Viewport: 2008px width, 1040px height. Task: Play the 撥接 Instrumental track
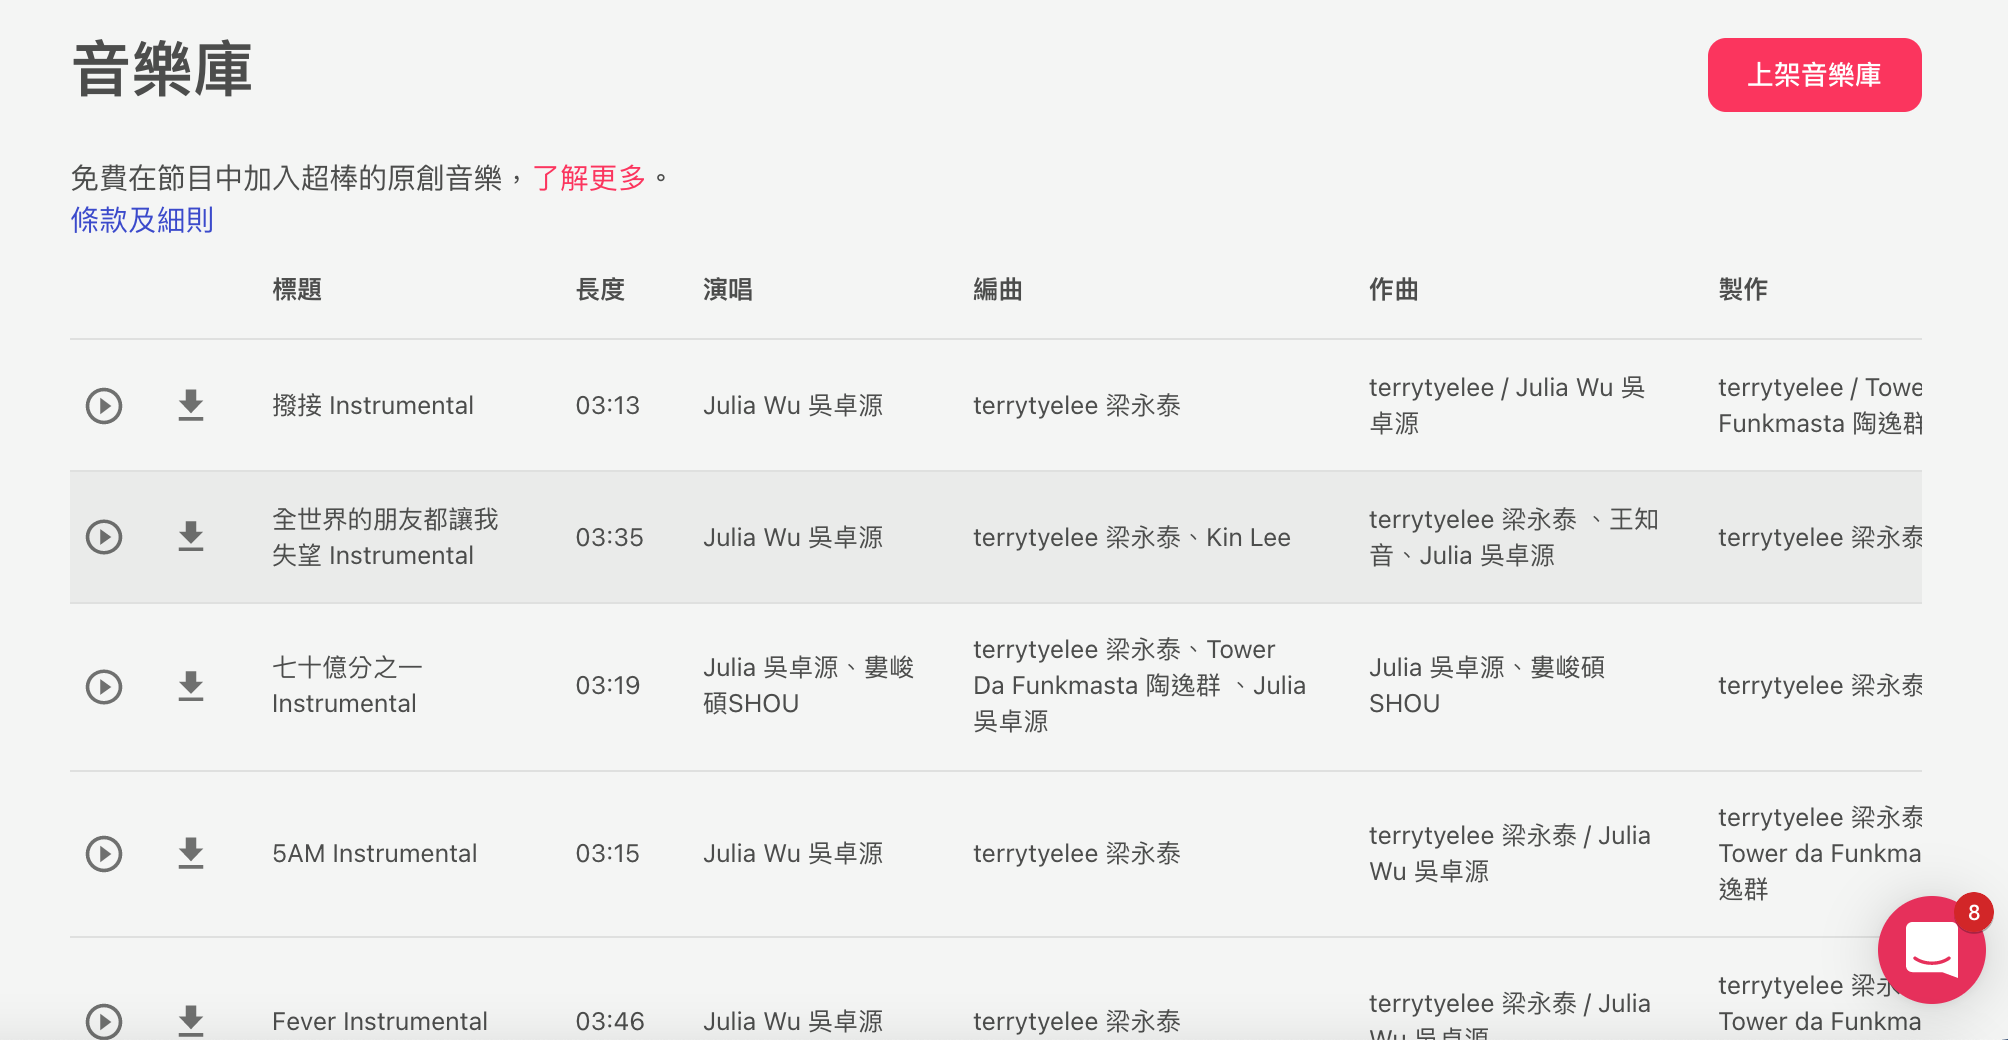(x=104, y=406)
